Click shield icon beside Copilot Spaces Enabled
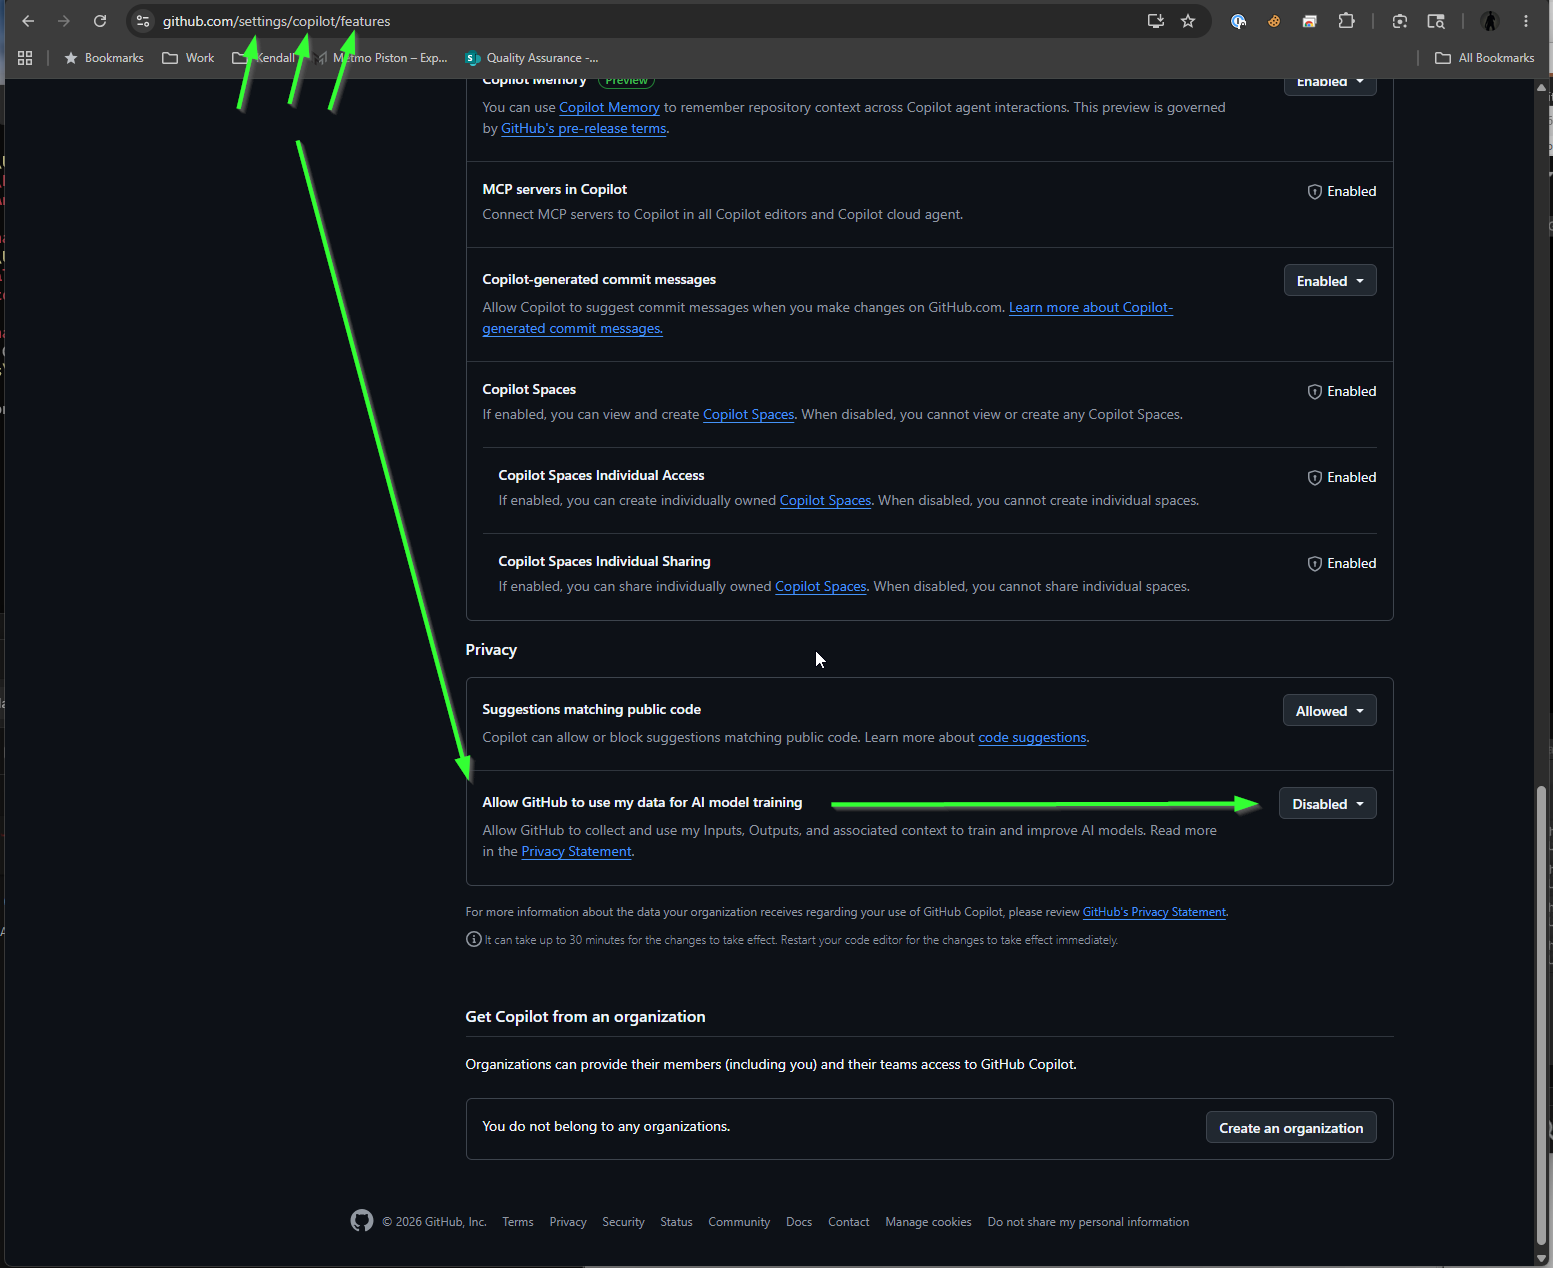 coord(1315,392)
